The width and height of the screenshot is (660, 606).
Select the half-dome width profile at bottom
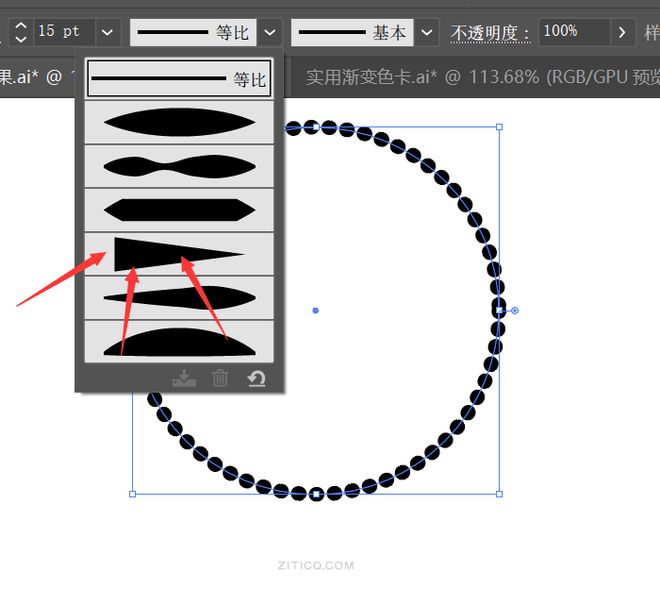click(179, 341)
